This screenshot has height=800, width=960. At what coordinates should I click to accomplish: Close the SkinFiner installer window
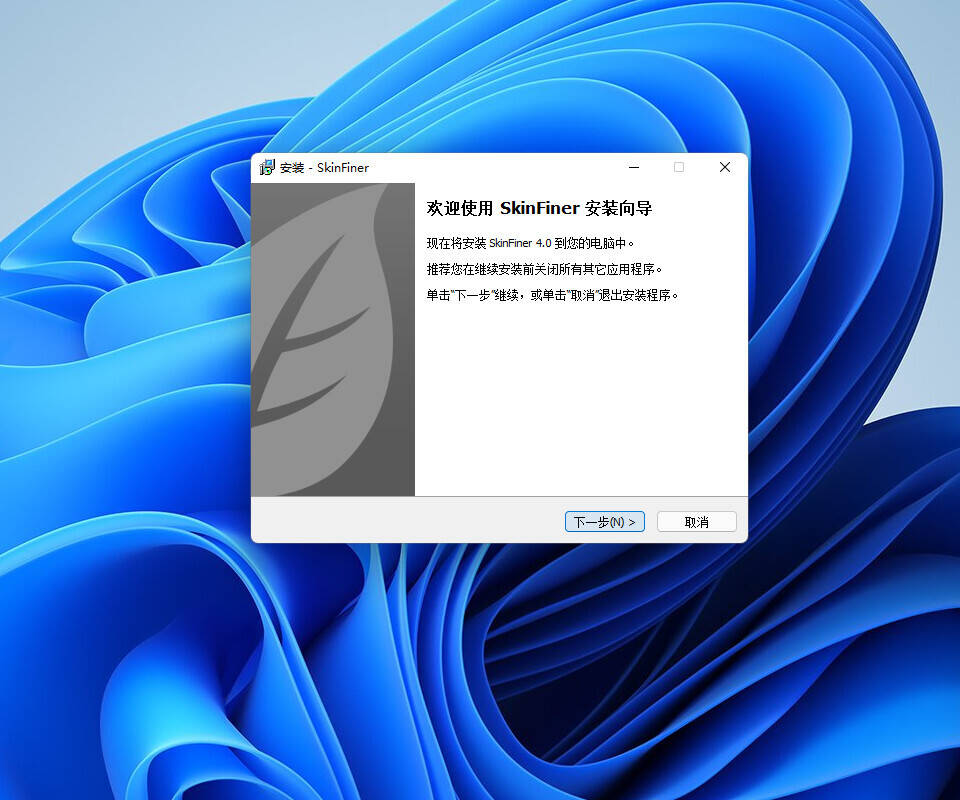tap(725, 167)
